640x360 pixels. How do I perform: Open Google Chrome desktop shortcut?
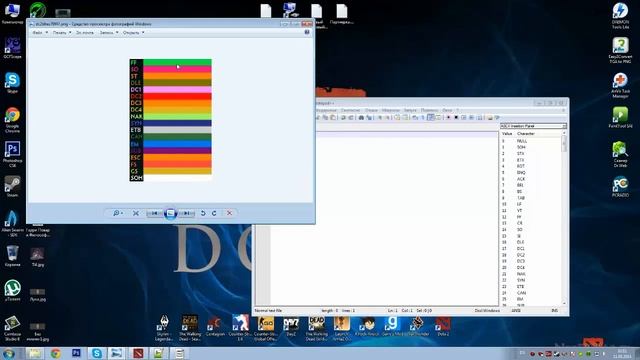12,120
